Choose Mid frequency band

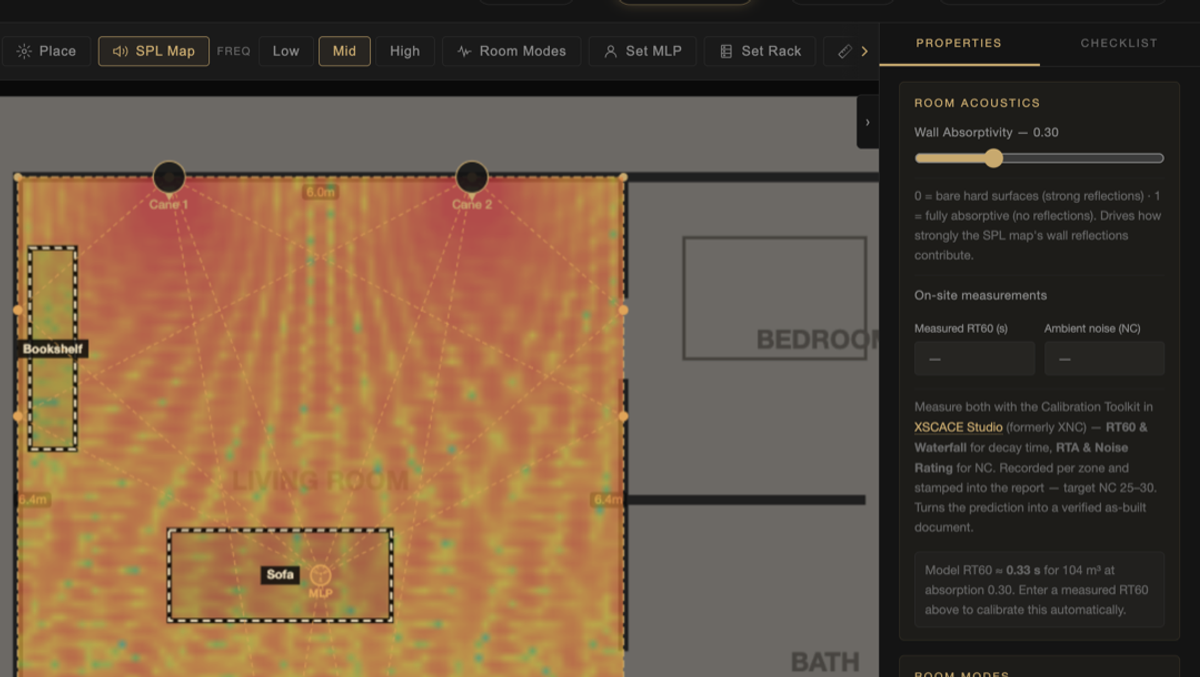[344, 51]
